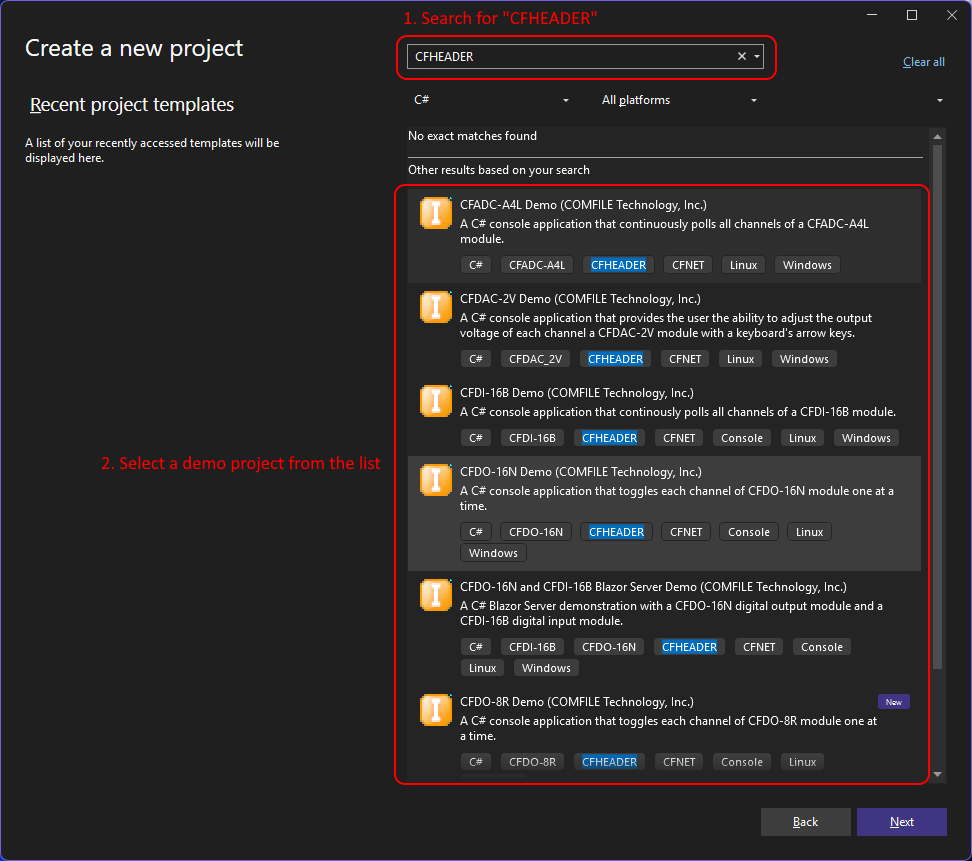
Task: Expand the search history dropdown arrow
Action: tap(757, 57)
